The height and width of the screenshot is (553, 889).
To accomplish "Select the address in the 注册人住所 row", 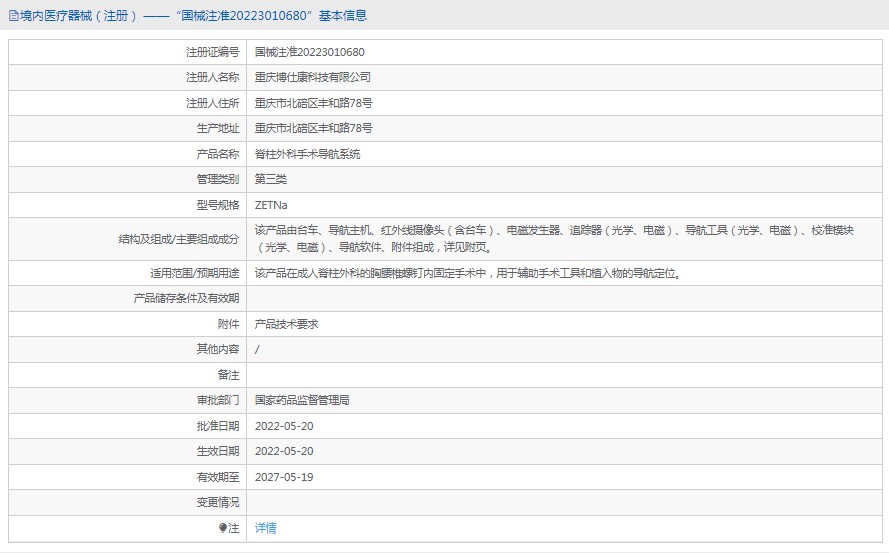I will (x=314, y=103).
